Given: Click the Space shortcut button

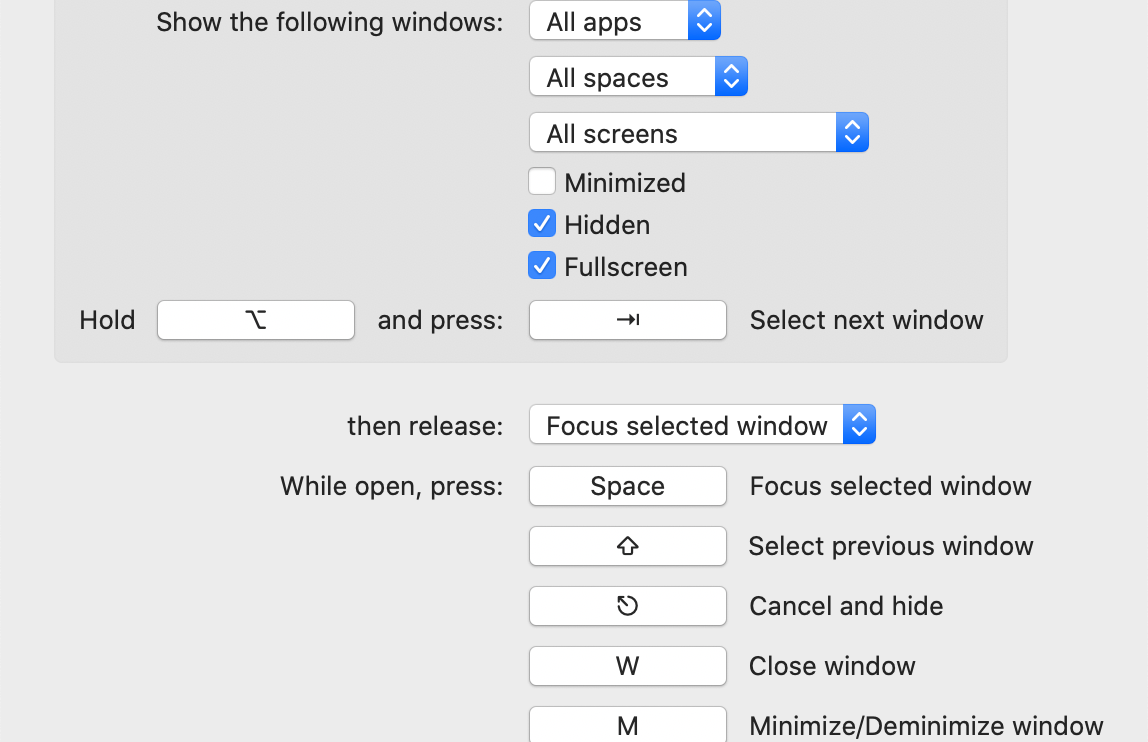Looking at the screenshot, I should coord(627,486).
